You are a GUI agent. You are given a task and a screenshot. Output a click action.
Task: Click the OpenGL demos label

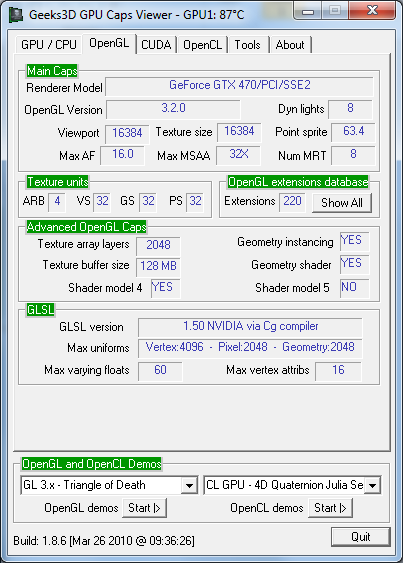click(81, 508)
